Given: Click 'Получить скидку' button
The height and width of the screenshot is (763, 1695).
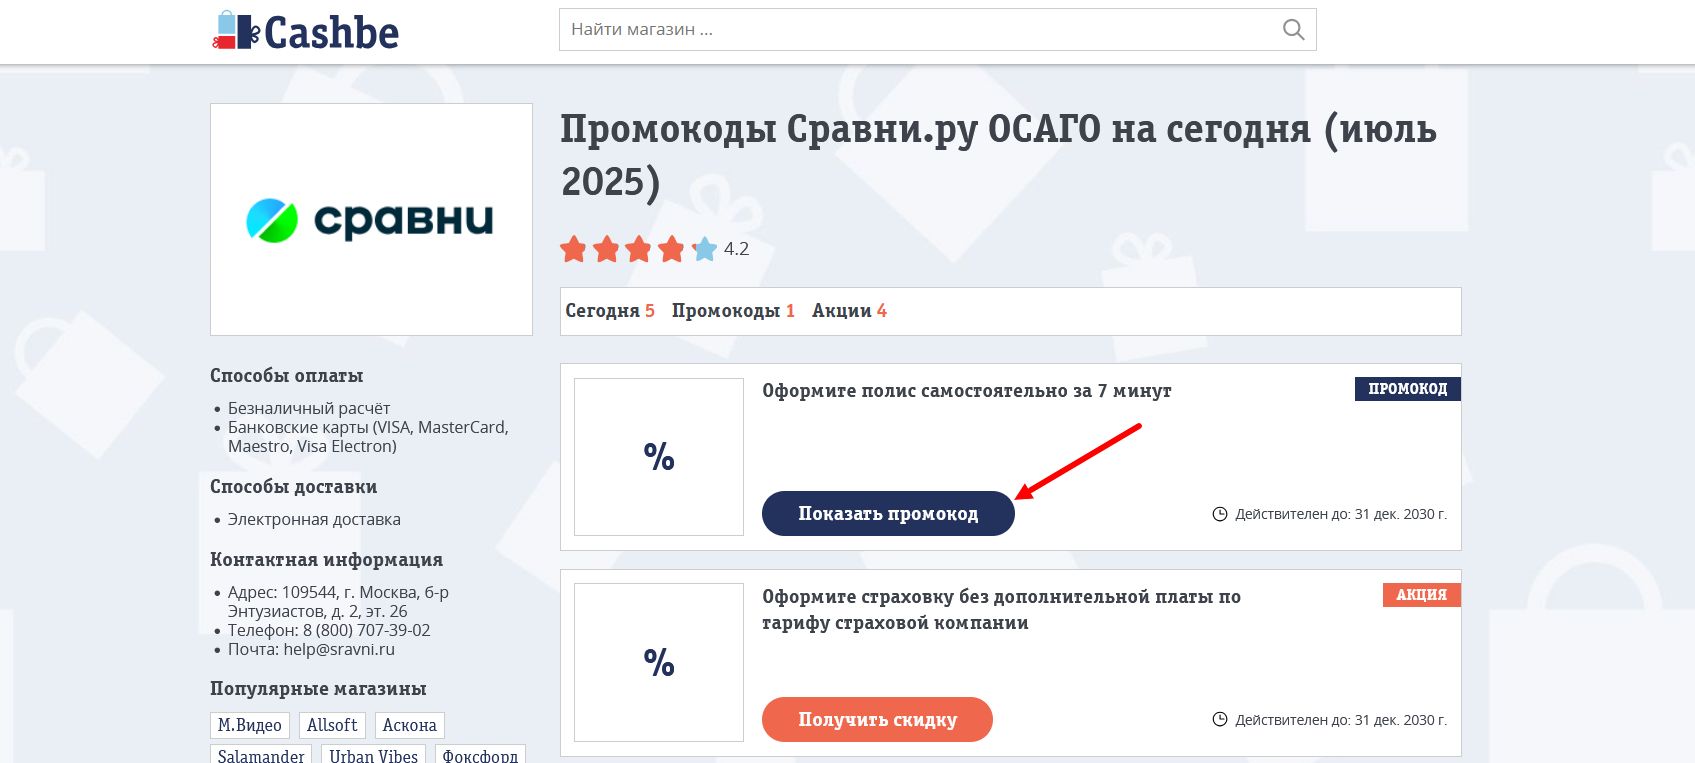Looking at the screenshot, I should coord(877,719).
